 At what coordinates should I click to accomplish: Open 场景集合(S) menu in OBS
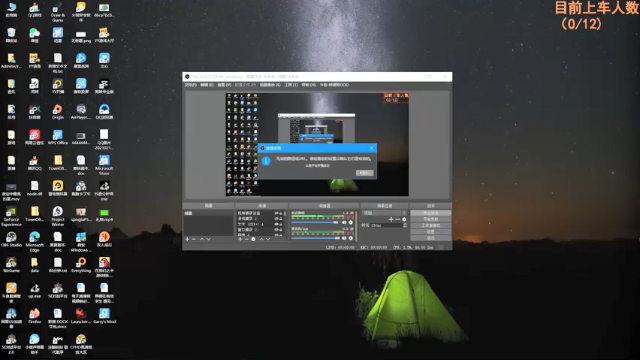(270, 85)
